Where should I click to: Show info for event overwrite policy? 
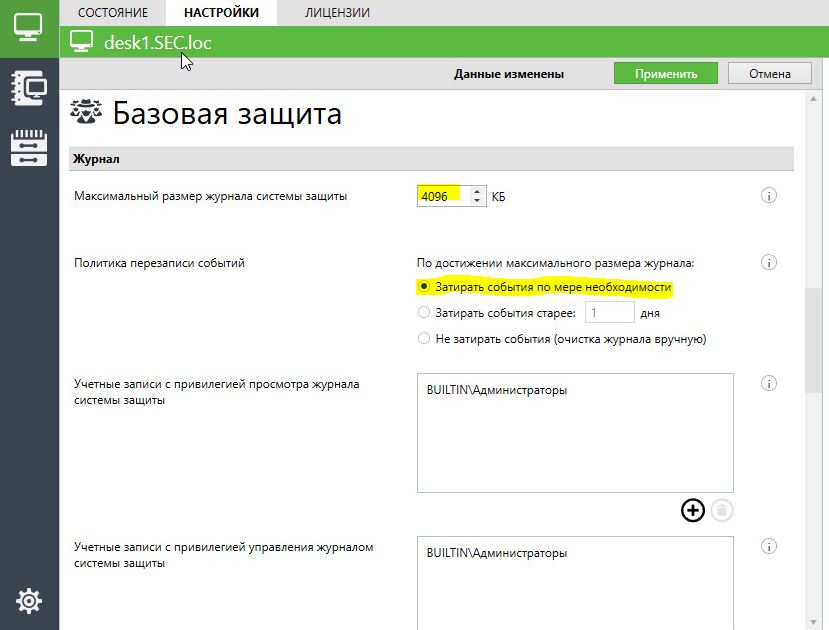(769, 262)
